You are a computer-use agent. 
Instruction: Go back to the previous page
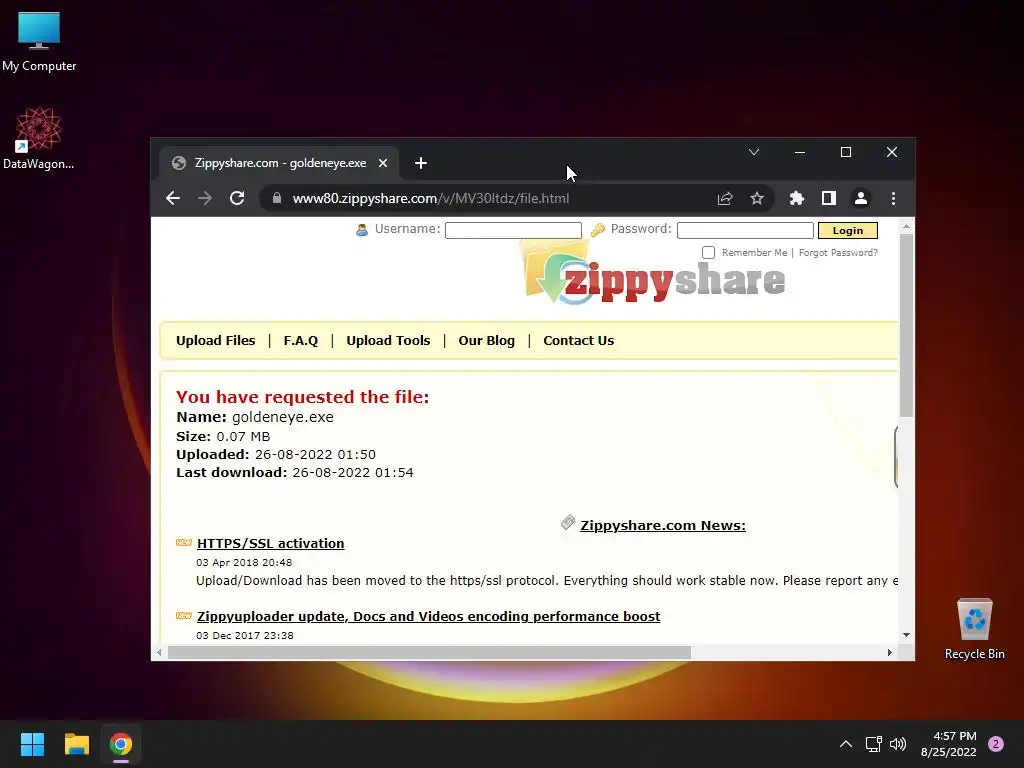point(173,199)
